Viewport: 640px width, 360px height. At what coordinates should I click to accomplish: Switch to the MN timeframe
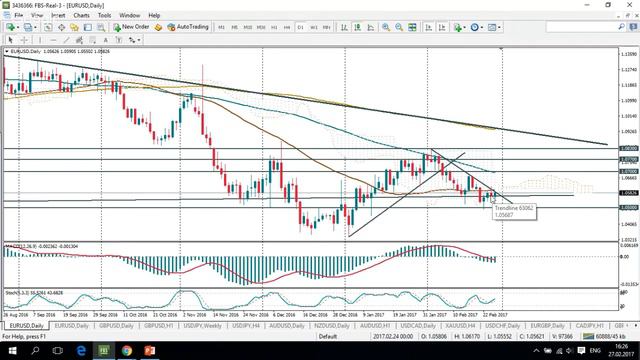[327, 27]
